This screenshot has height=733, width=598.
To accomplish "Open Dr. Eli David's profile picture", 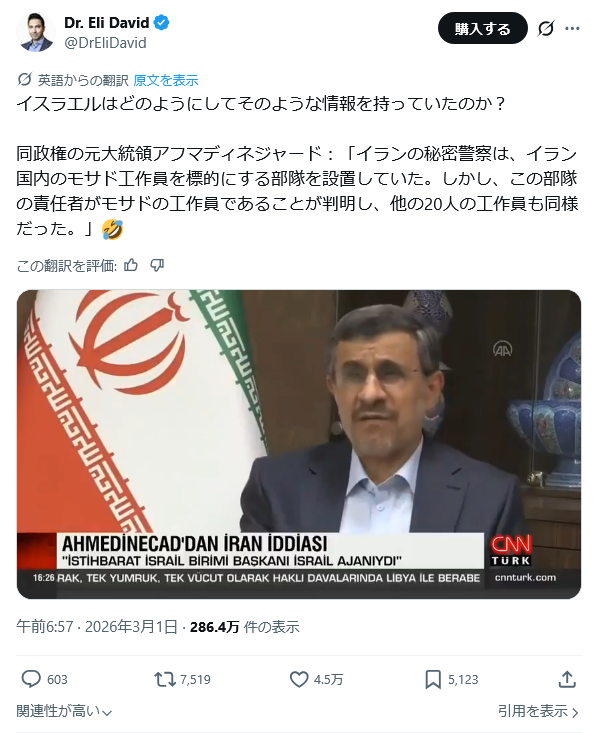I will (36, 32).
